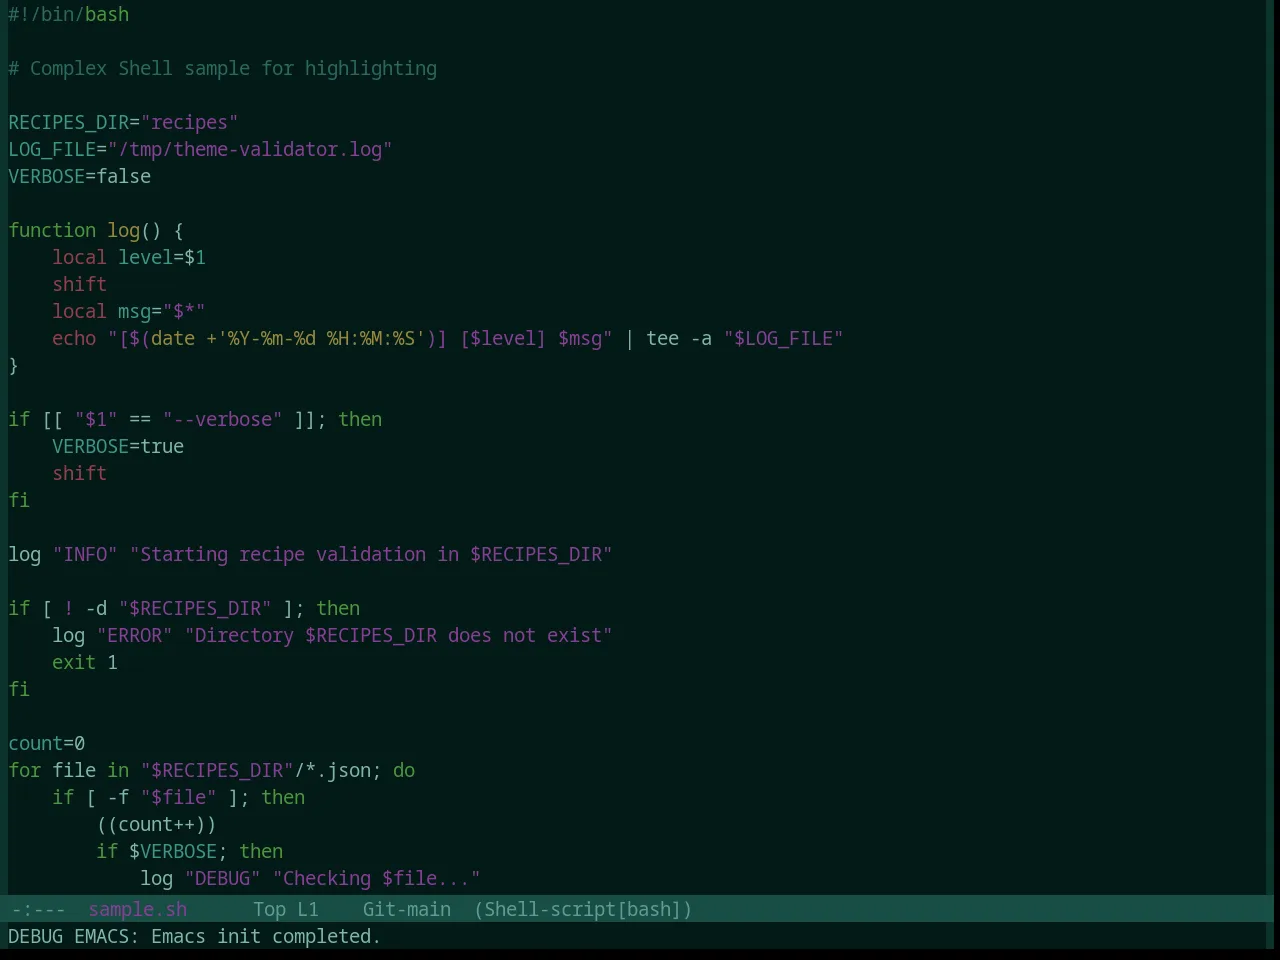Click the 'Checking $file...' string

(x=377, y=878)
